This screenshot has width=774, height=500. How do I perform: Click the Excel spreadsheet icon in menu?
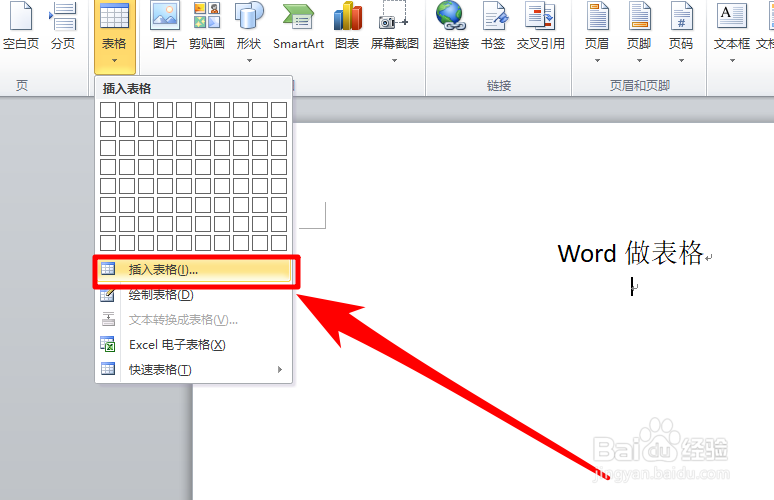pos(108,344)
